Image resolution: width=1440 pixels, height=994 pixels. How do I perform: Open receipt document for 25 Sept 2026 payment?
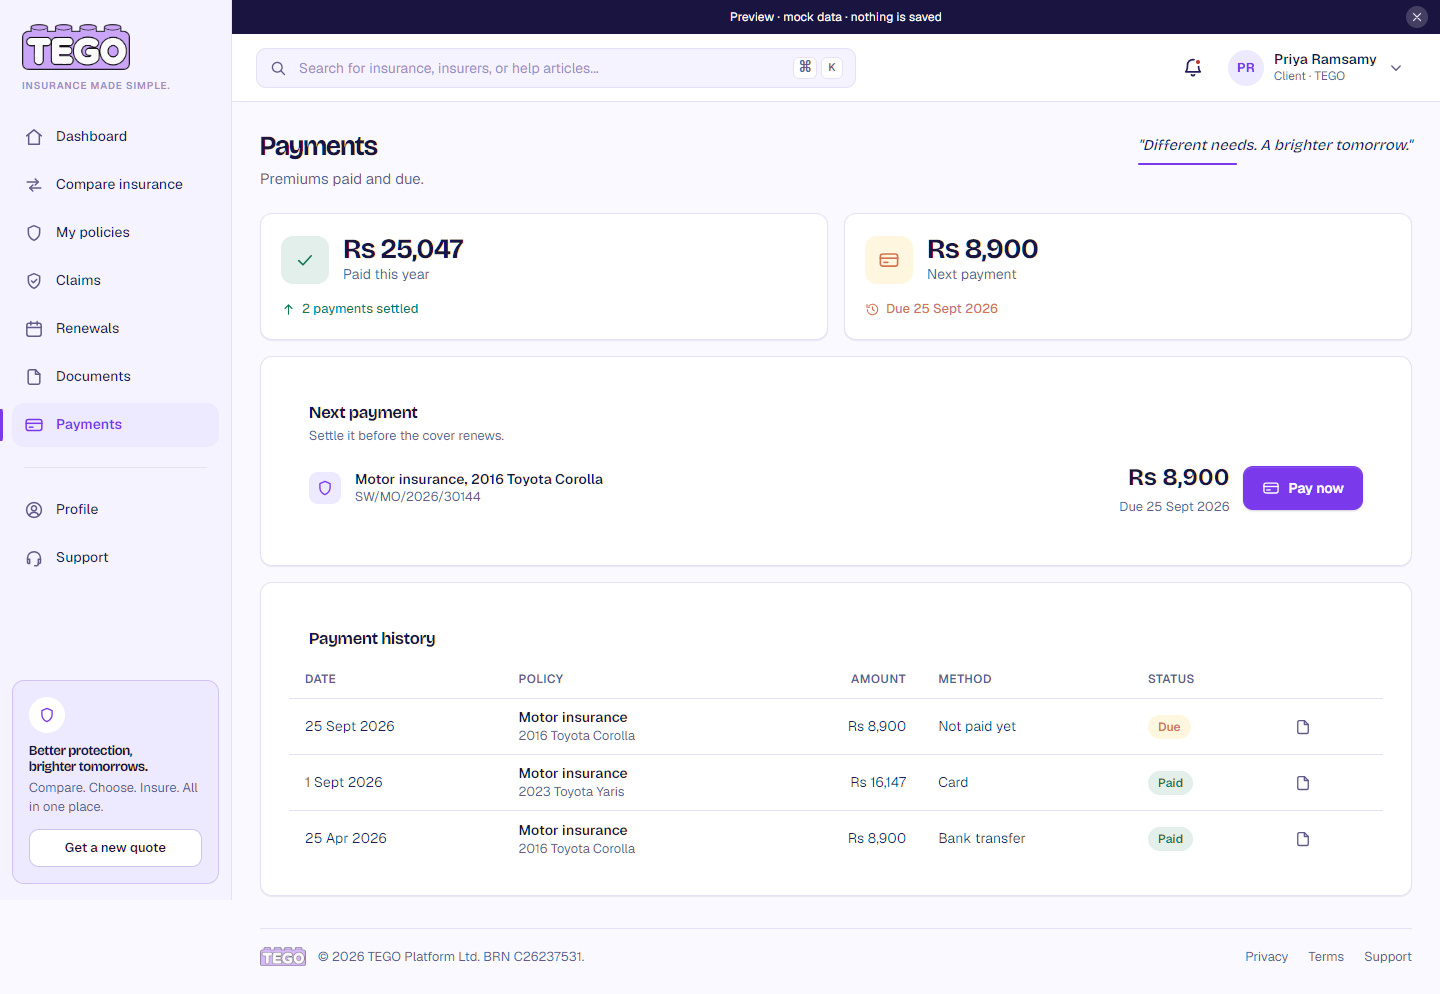coord(1303,727)
